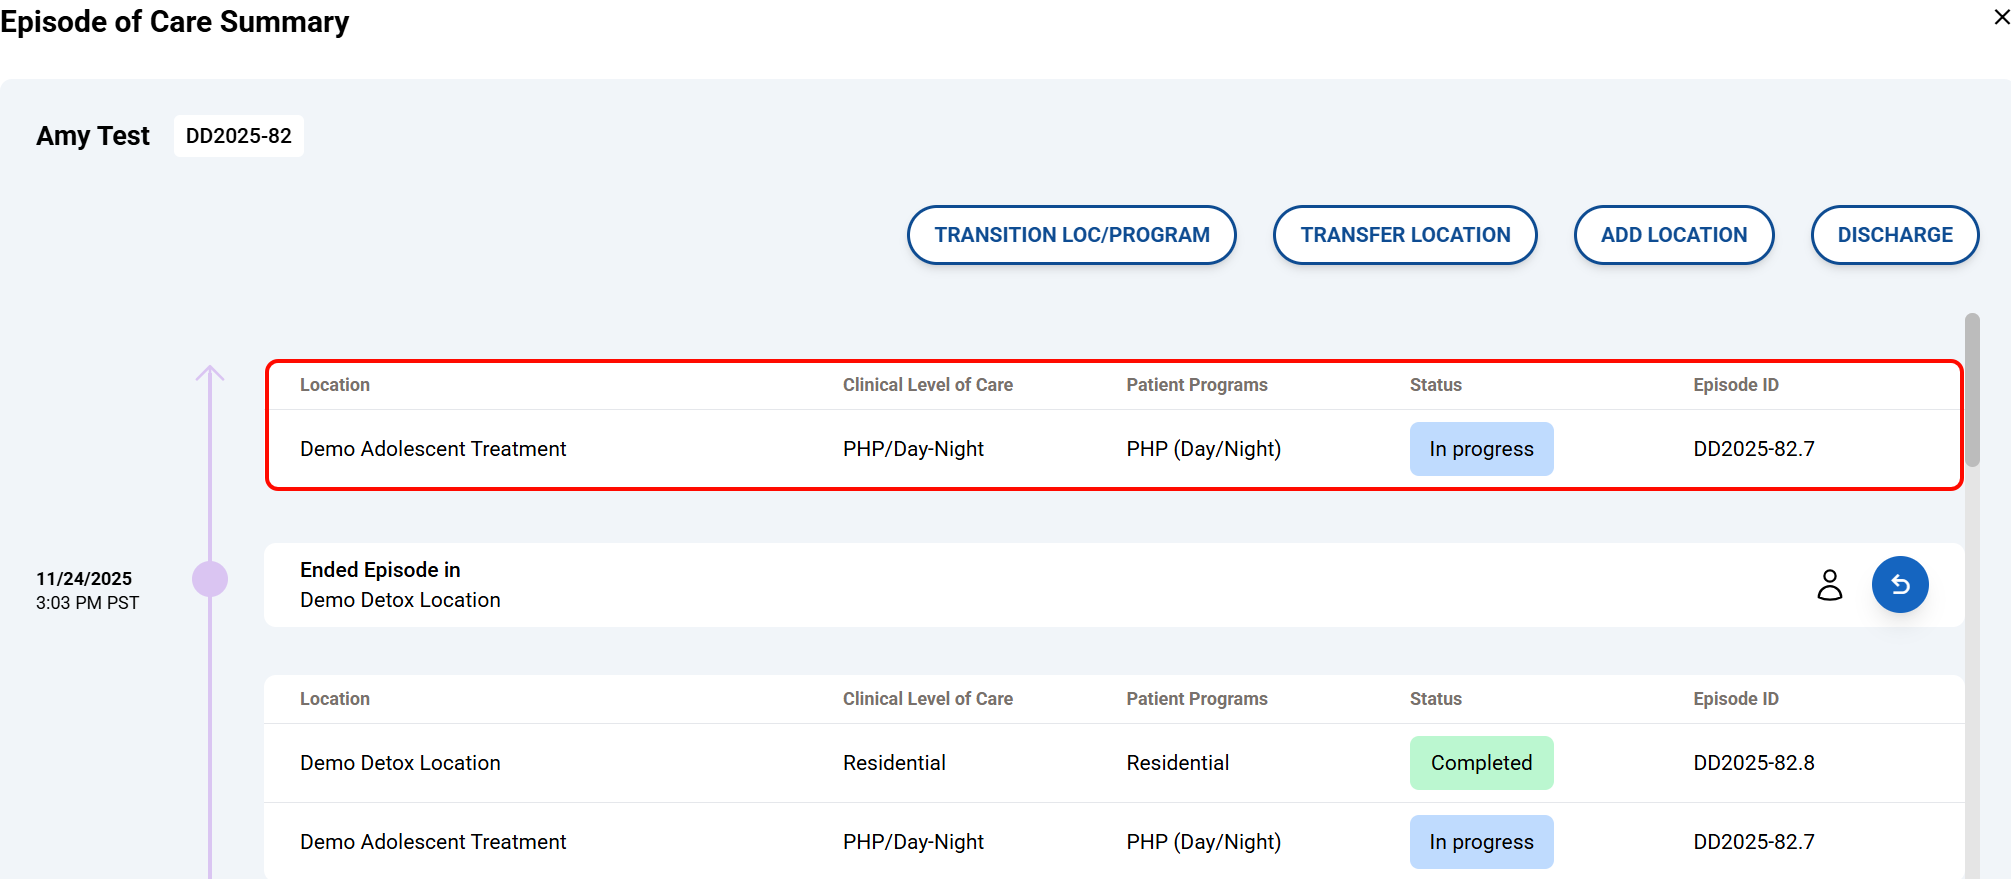This screenshot has width=2011, height=879.
Task: Click the person icon in Ended Episode row
Action: point(1829,585)
